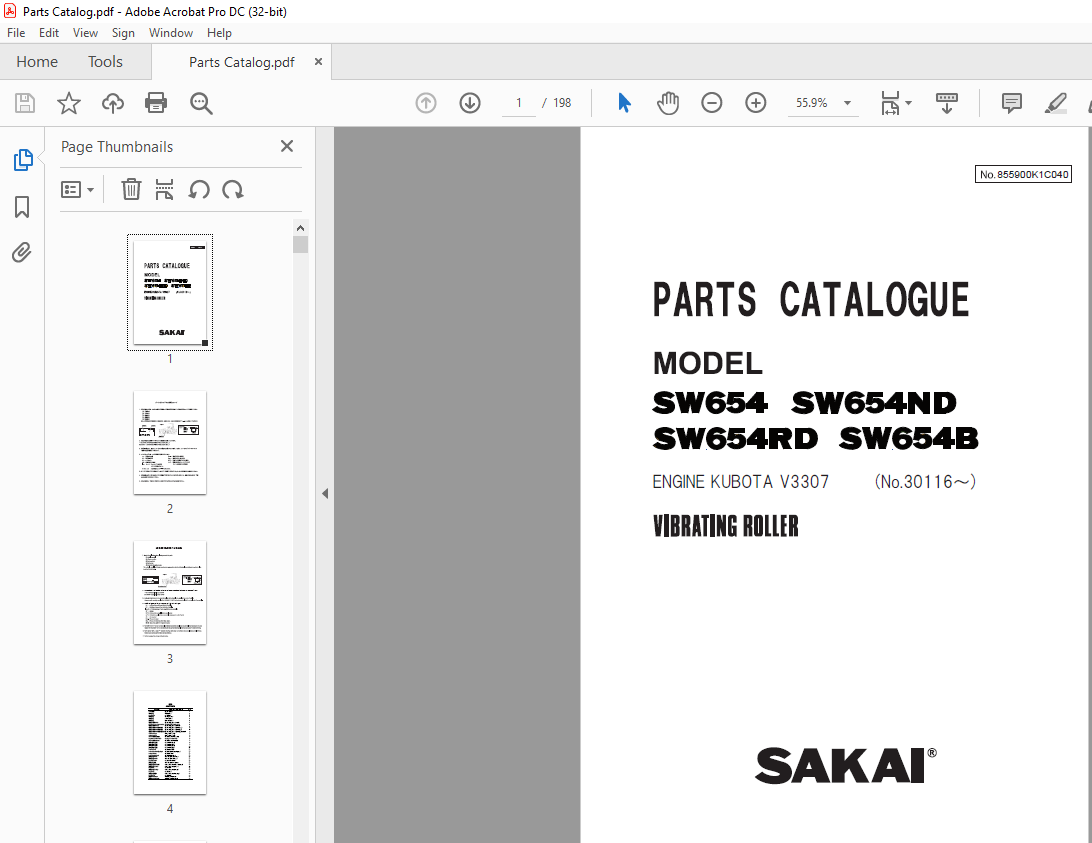The width and height of the screenshot is (1092, 843).
Task: Open the Window menu
Action: click(171, 33)
